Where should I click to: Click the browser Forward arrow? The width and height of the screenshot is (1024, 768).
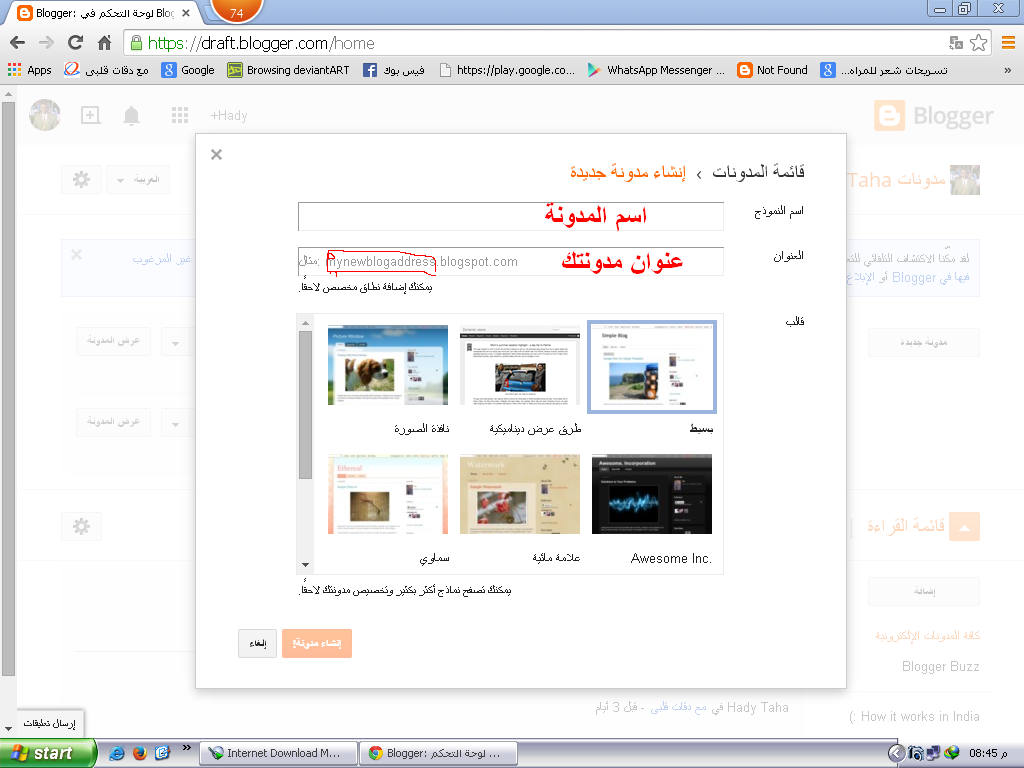pyautogui.click(x=46, y=43)
